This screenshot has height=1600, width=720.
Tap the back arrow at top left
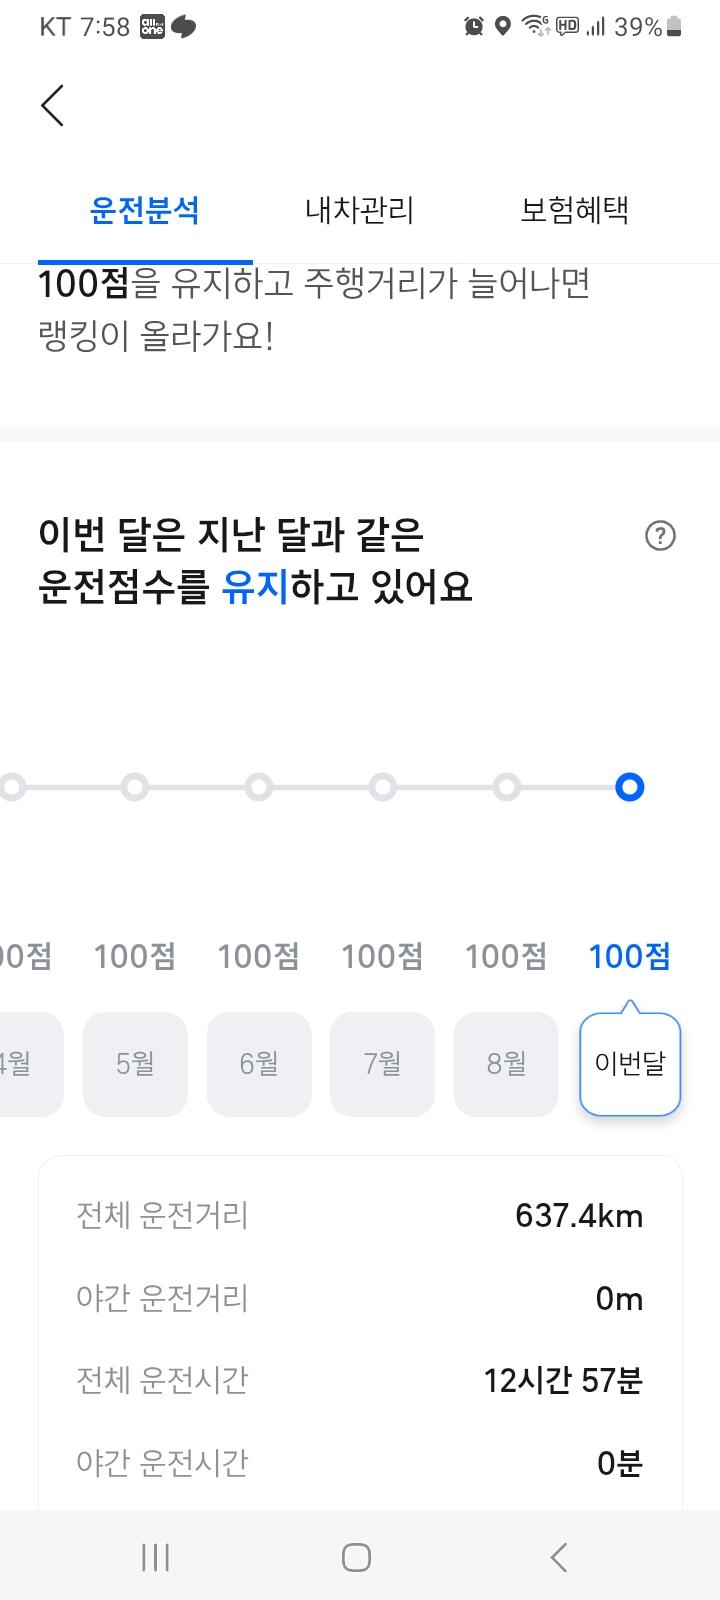pyautogui.click(x=51, y=104)
